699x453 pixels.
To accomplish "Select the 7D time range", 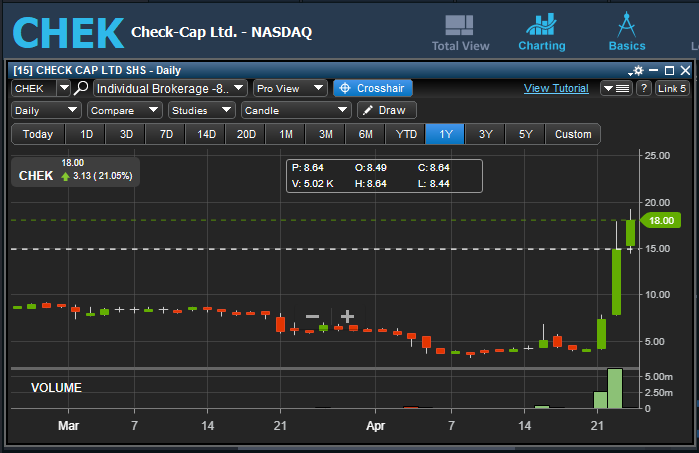I will (166, 134).
